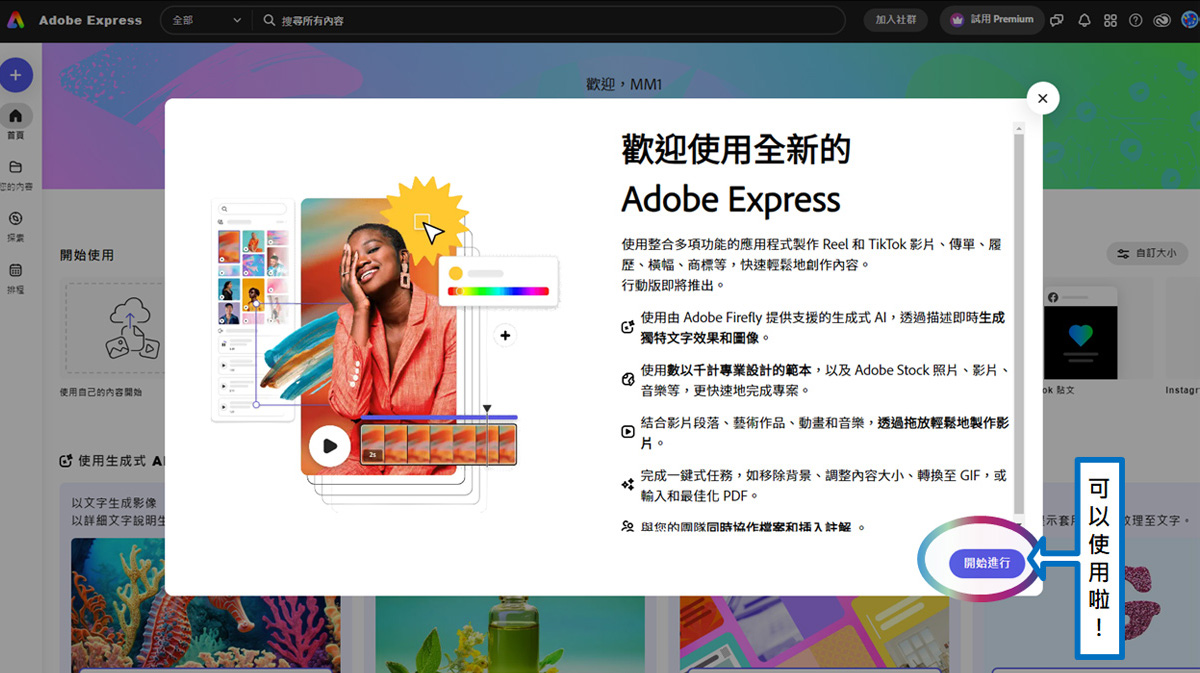Open 排程 schedule in sidebar
The image size is (1200, 673).
click(16, 278)
